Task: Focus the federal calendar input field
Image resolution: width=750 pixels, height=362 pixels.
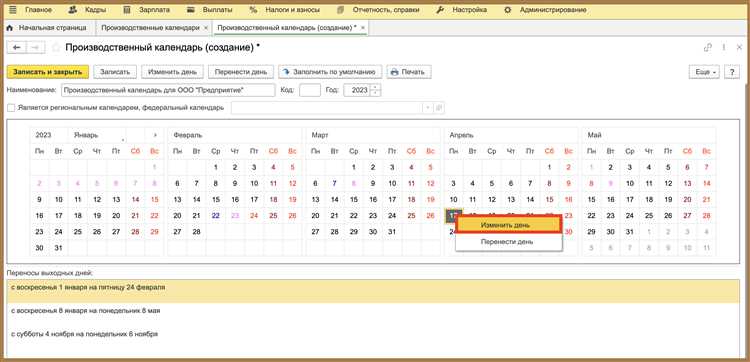Action: coord(327,108)
